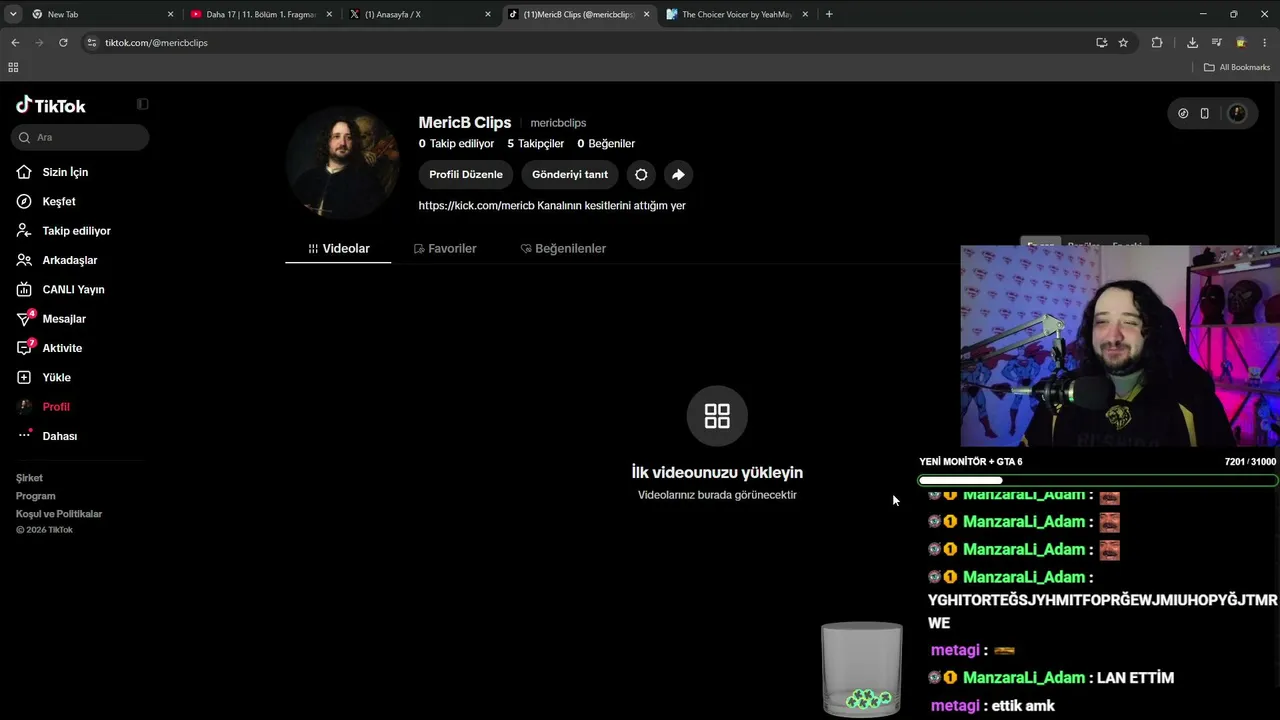Click the streamer webcam overlay
The width and height of the screenshot is (1280, 720).
pyautogui.click(x=1120, y=346)
